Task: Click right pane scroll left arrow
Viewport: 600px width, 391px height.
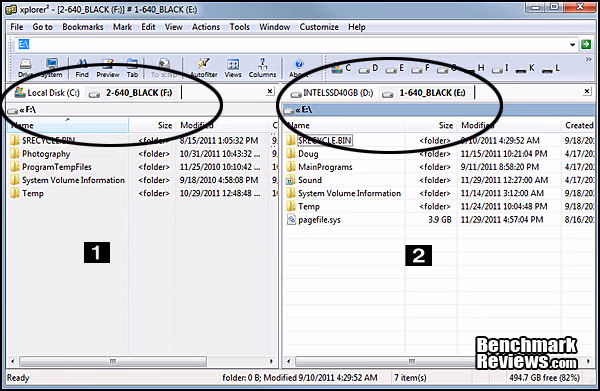Action: (x=289, y=361)
